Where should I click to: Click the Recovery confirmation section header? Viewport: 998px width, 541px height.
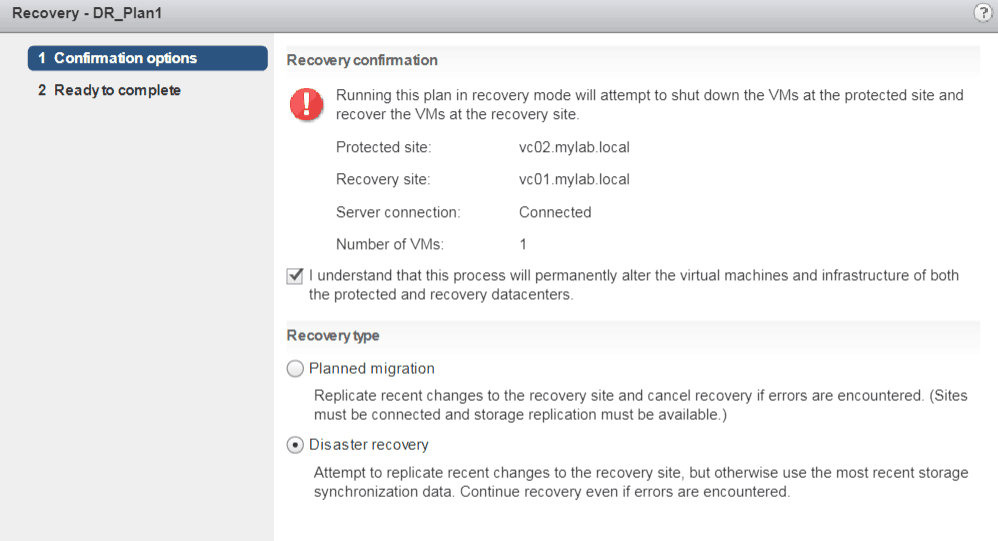[x=362, y=60]
